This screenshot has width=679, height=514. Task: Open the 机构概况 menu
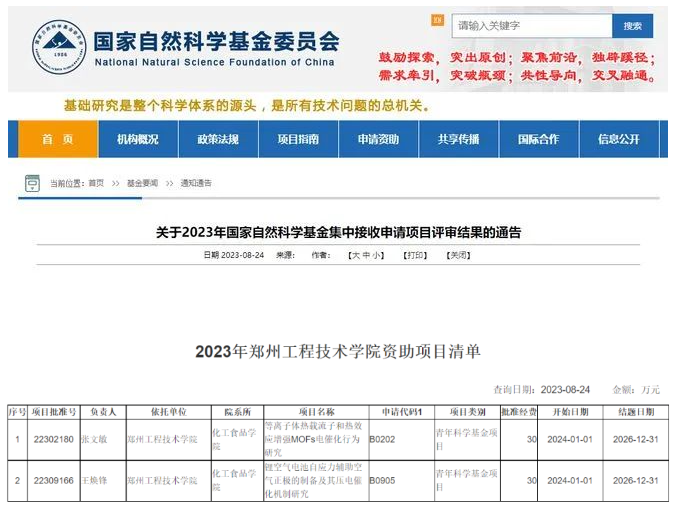(x=138, y=139)
